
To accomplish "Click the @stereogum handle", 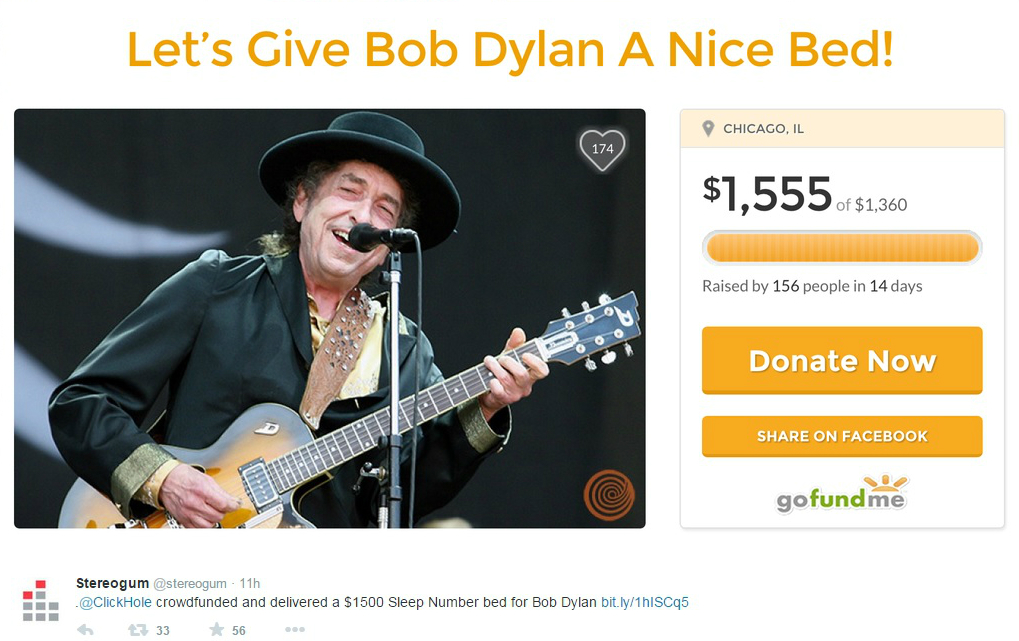I will (190, 584).
